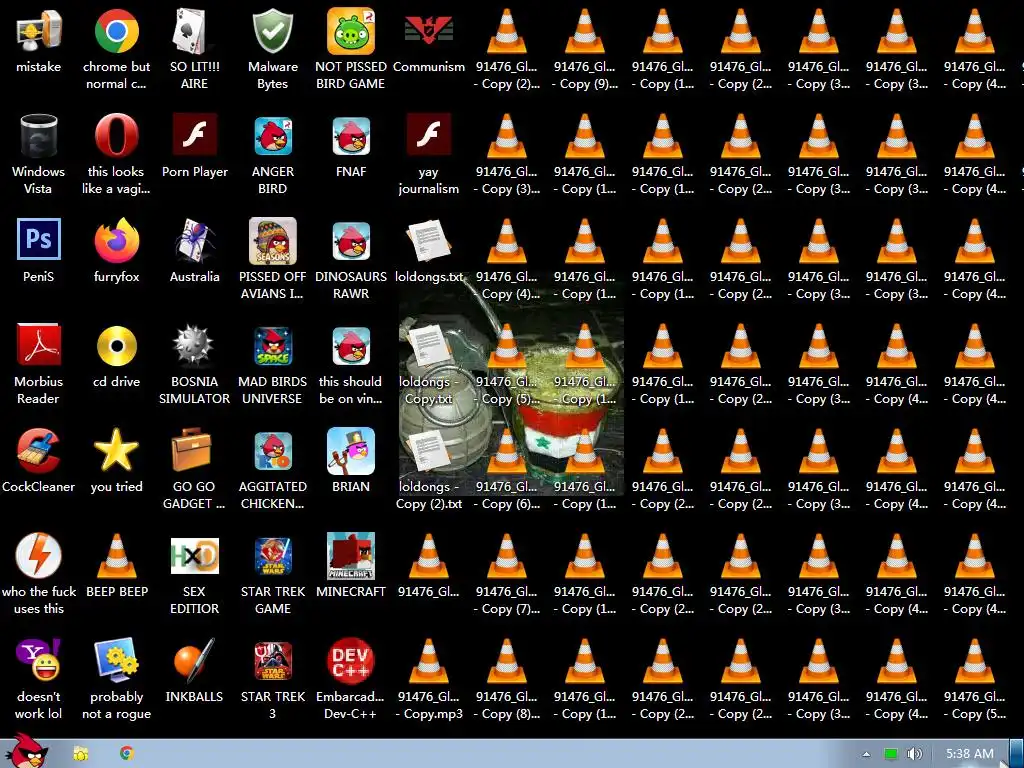Select the 'SO LIT!!! AIRE' solitaire icon

coord(195,31)
